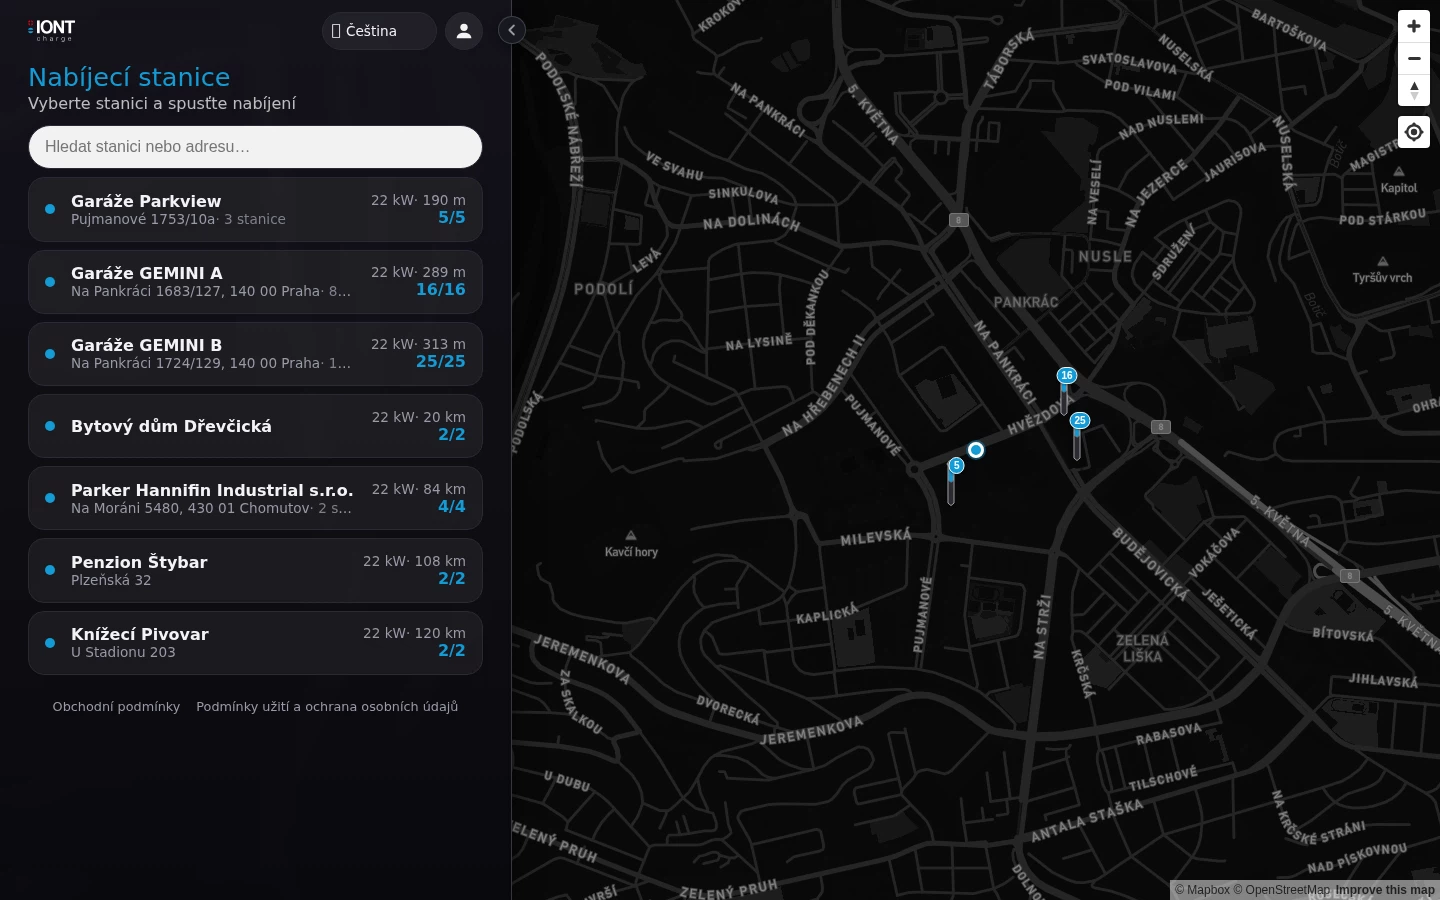Focus the station or address search field
The image size is (1440, 900).
(255, 147)
